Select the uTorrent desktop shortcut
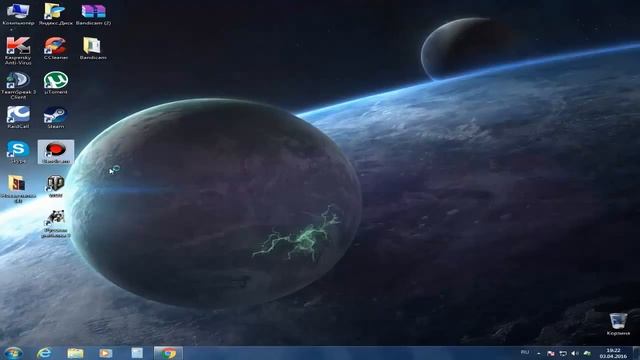The image size is (640, 360). (56, 83)
